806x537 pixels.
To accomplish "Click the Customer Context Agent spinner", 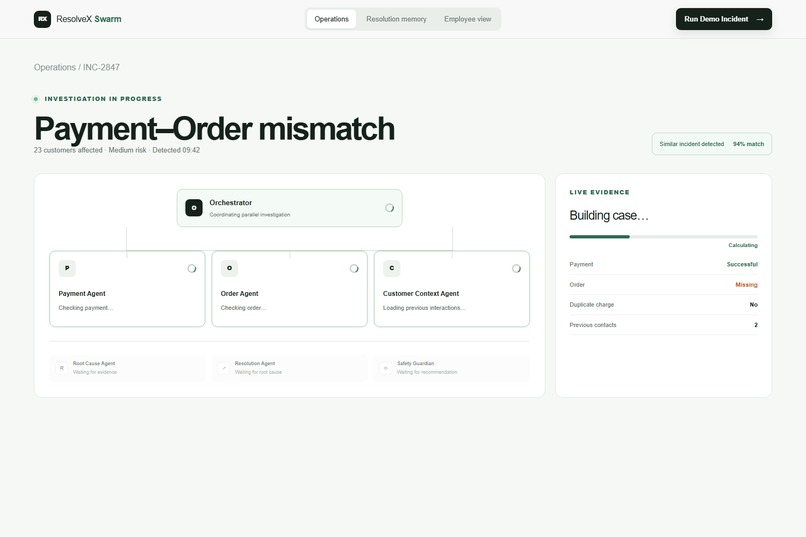I will click(516, 268).
